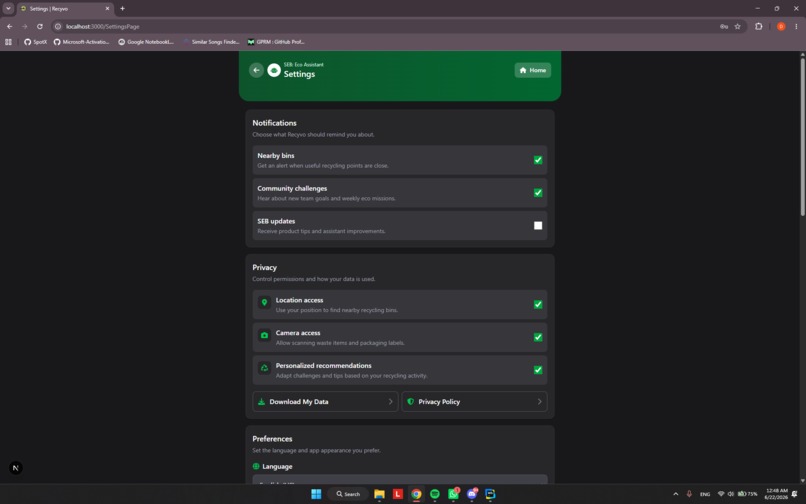Image resolution: width=806 pixels, height=504 pixels.
Task: Open a new browser tab
Action: (122, 8)
